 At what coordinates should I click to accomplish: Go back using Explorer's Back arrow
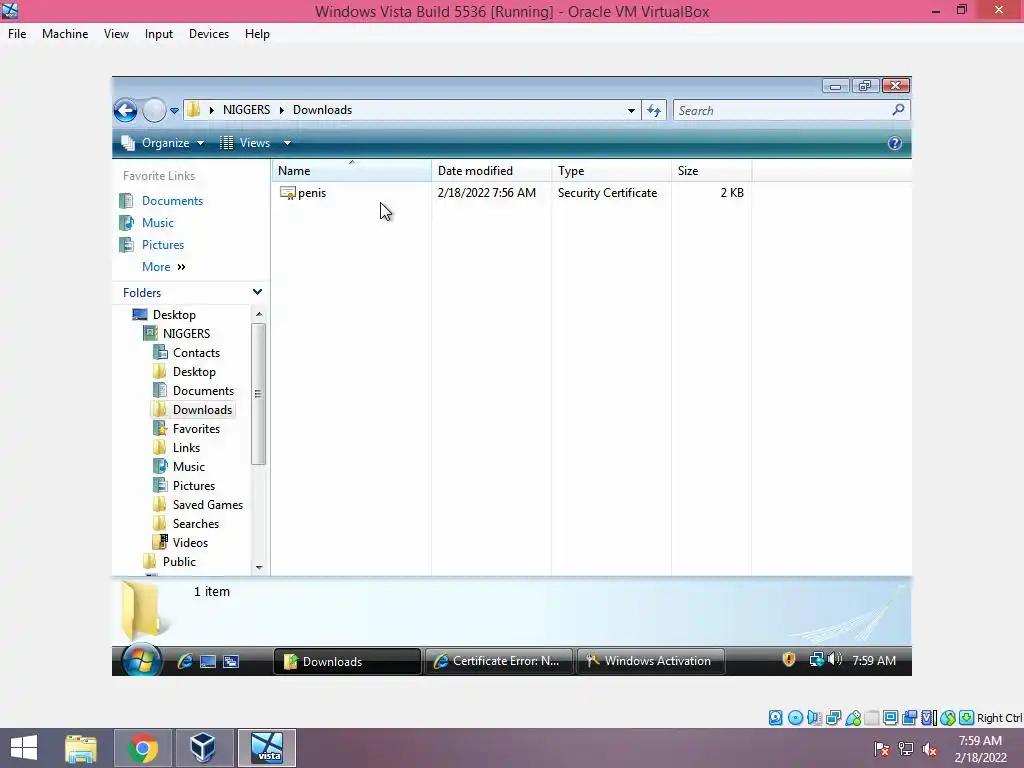pyautogui.click(x=125, y=110)
